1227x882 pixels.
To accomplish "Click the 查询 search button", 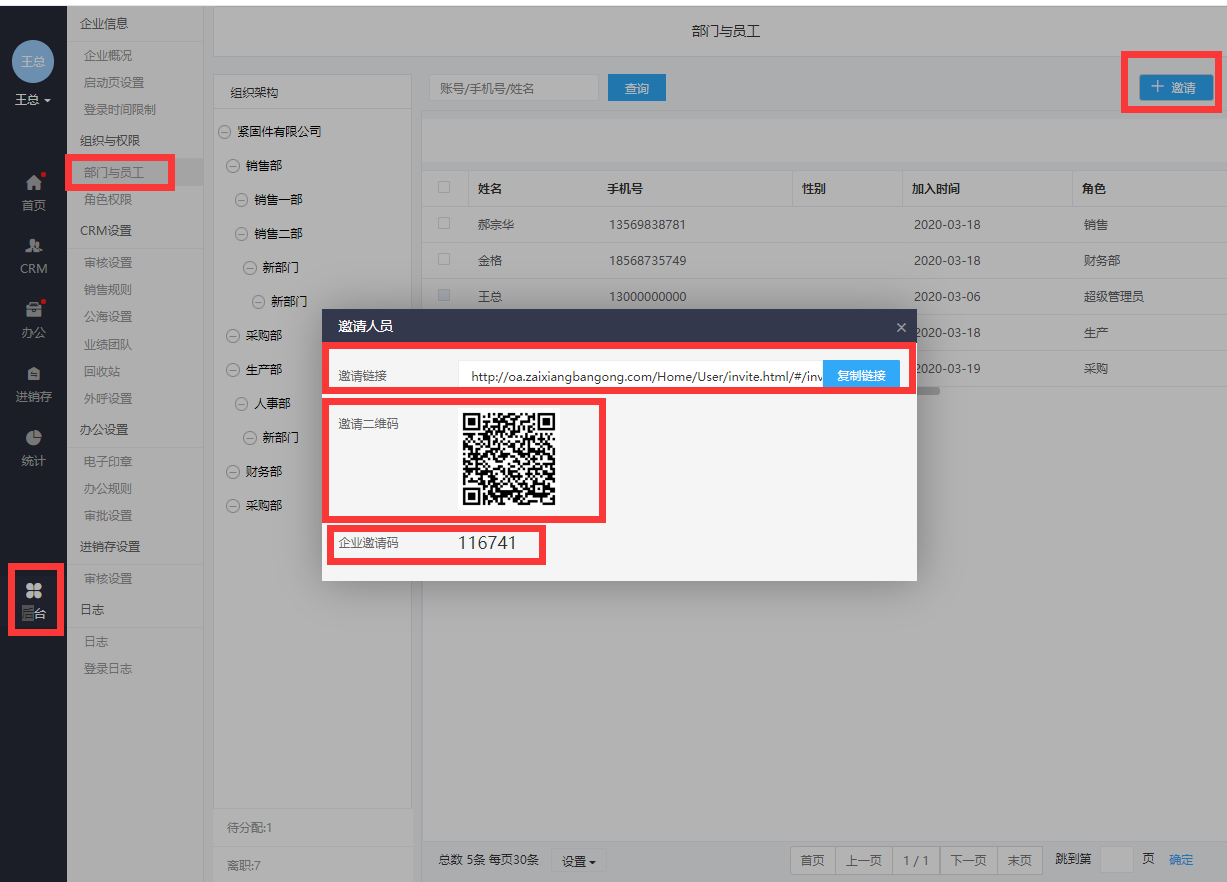I will 637,88.
